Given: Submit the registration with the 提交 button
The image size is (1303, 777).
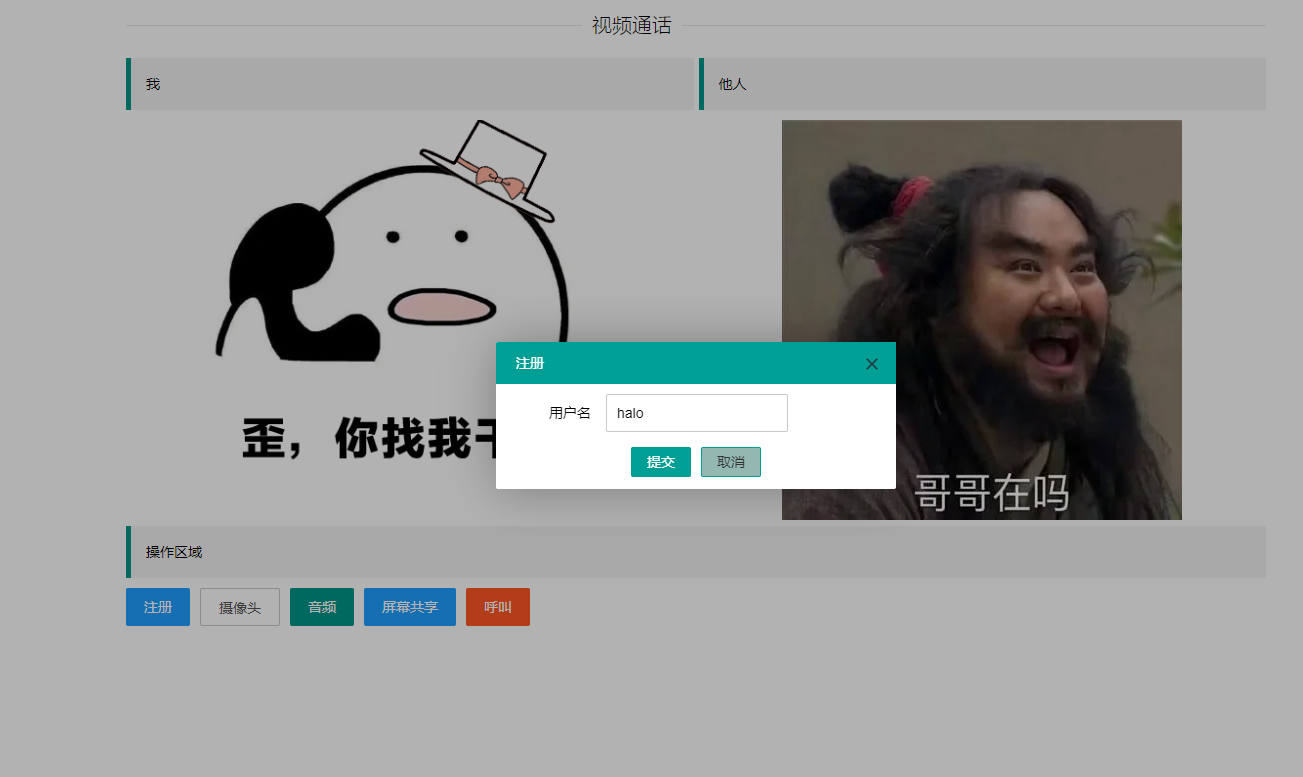Looking at the screenshot, I should pyautogui.click(x=661, y=462).
